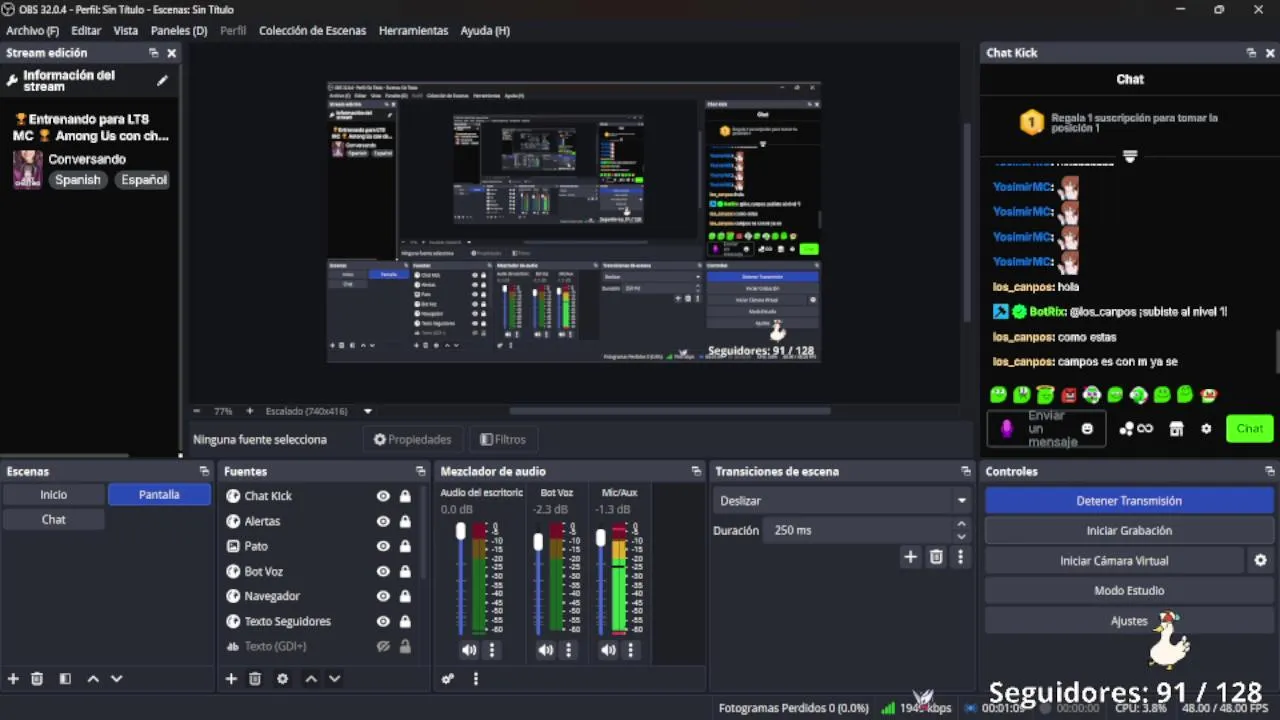This screenshot has height=720, width=1280.
Task: Edit stream information with pencil icon
Action: pyautogui.click(x=162, y=81)
